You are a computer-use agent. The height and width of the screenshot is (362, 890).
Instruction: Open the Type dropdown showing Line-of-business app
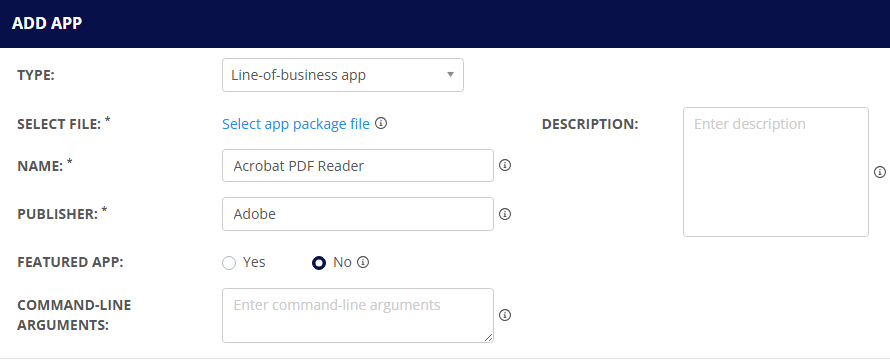(343, 75)
